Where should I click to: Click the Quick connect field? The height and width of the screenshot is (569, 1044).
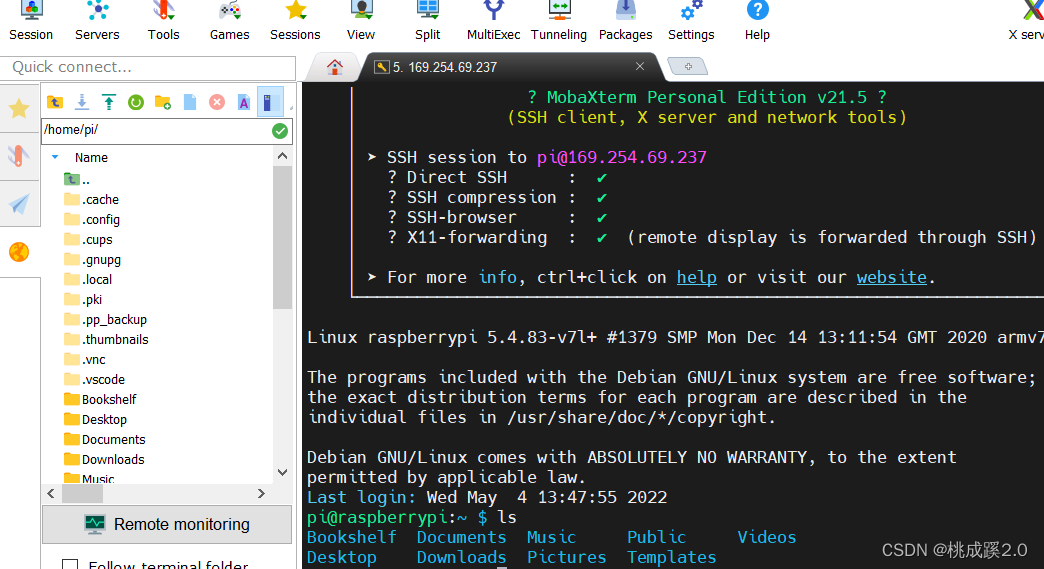[148, 67]
